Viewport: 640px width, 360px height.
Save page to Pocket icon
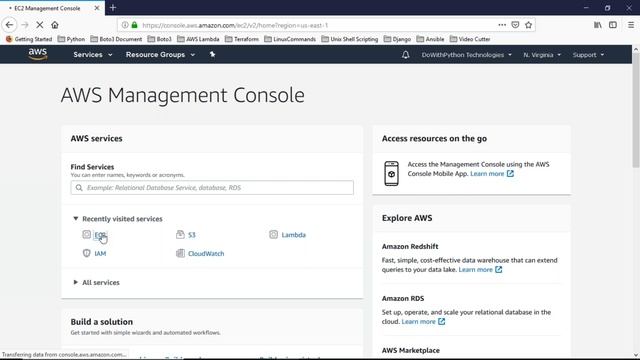click(x=515, y=25)
